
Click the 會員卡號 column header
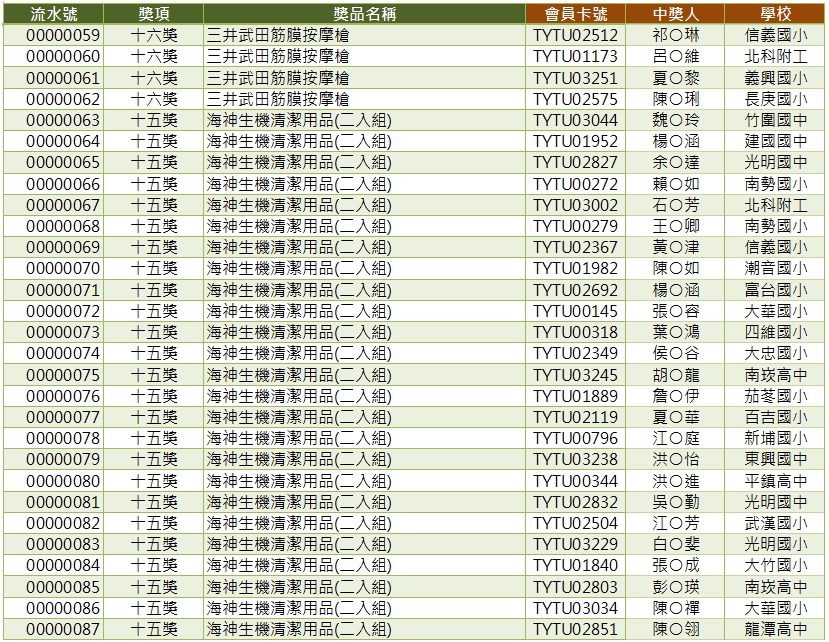[x=576, y=14]
